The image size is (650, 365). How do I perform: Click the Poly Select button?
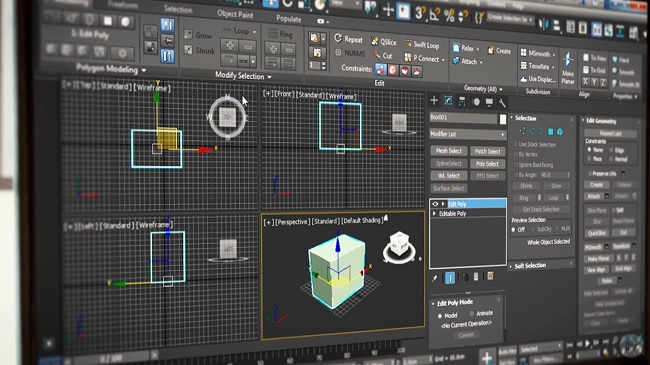tap(488, 164)
